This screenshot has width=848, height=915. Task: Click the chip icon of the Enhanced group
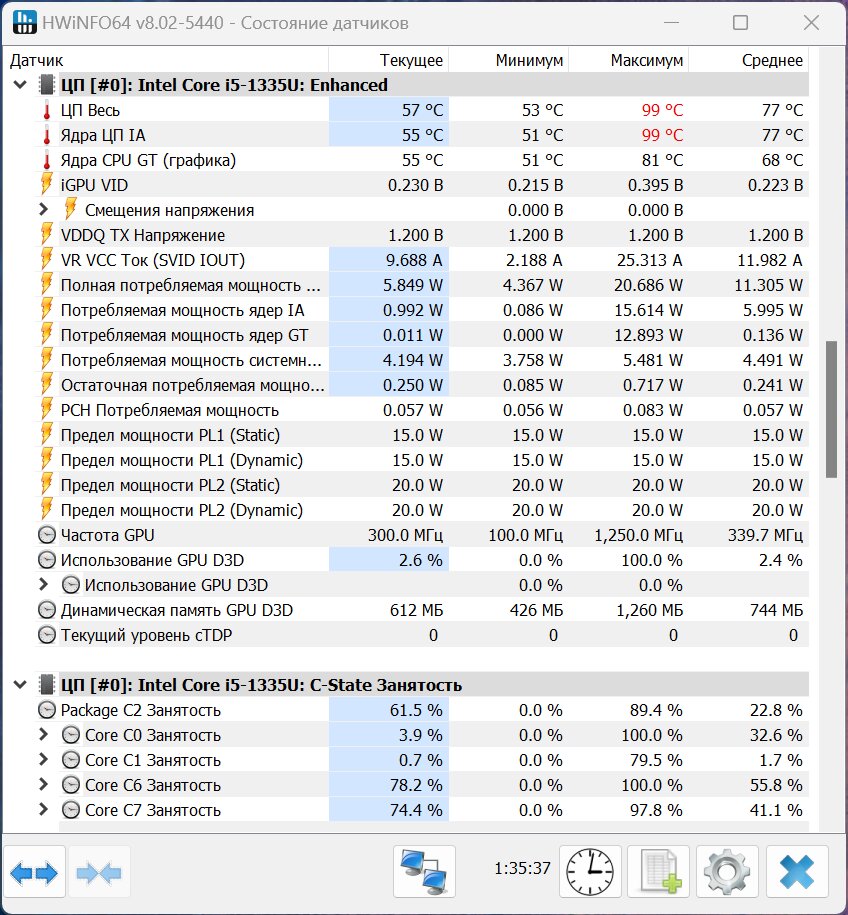coord(47,85)
